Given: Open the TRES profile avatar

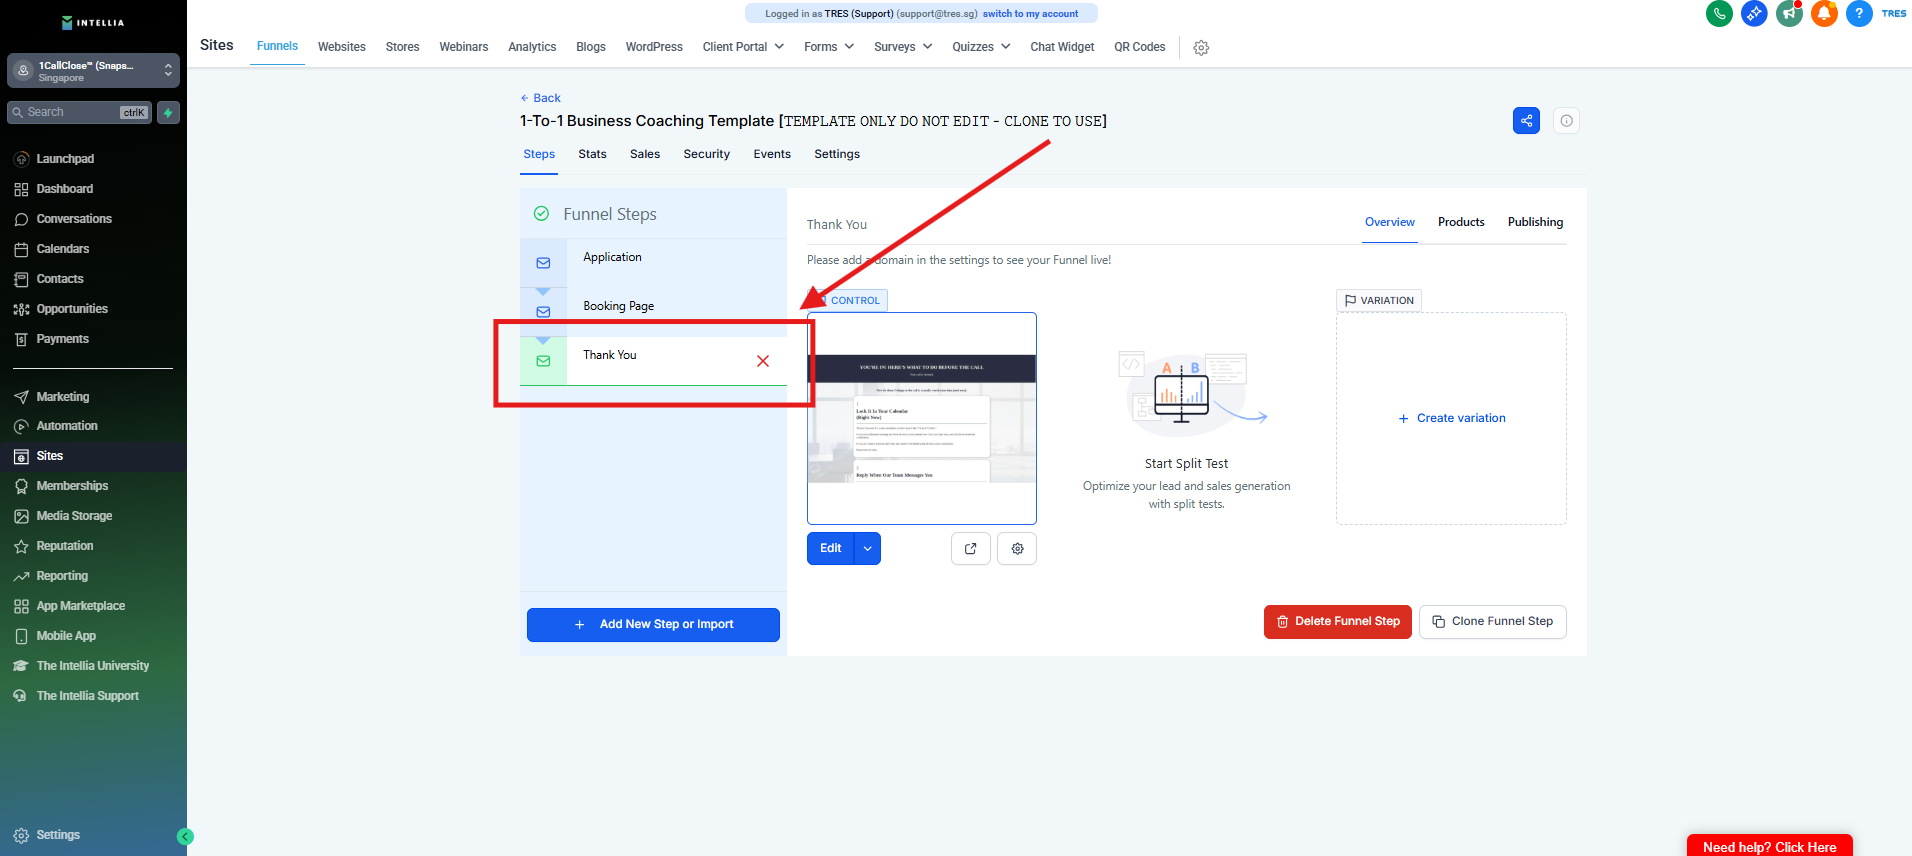Looking at the screenshot, I should point(1894,14).
